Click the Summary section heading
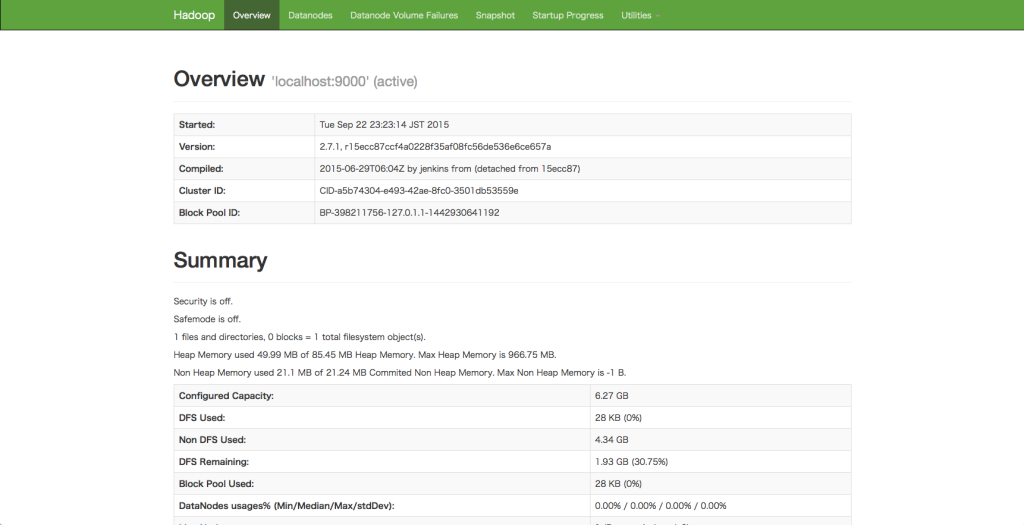1024x525 pixels. [x=220, y=261]
